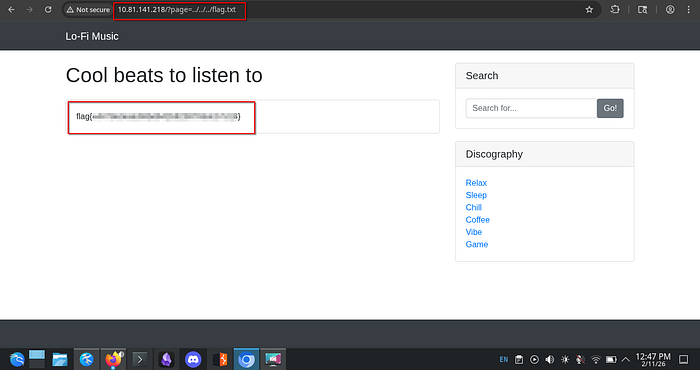Viewport: 700px width, 370px height.
Task: Click the browser forward arrow
Action: coord(29,9)
